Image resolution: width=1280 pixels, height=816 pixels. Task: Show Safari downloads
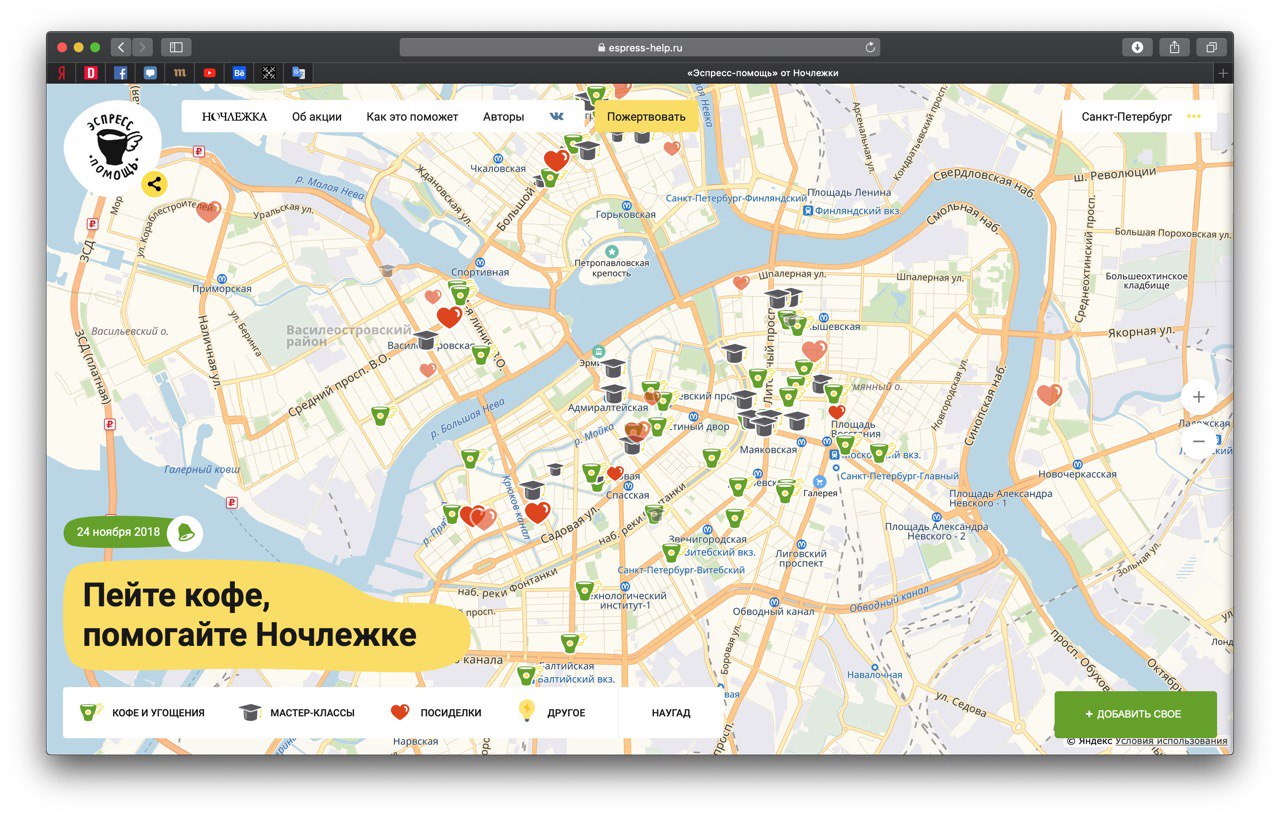[1137, 47]
